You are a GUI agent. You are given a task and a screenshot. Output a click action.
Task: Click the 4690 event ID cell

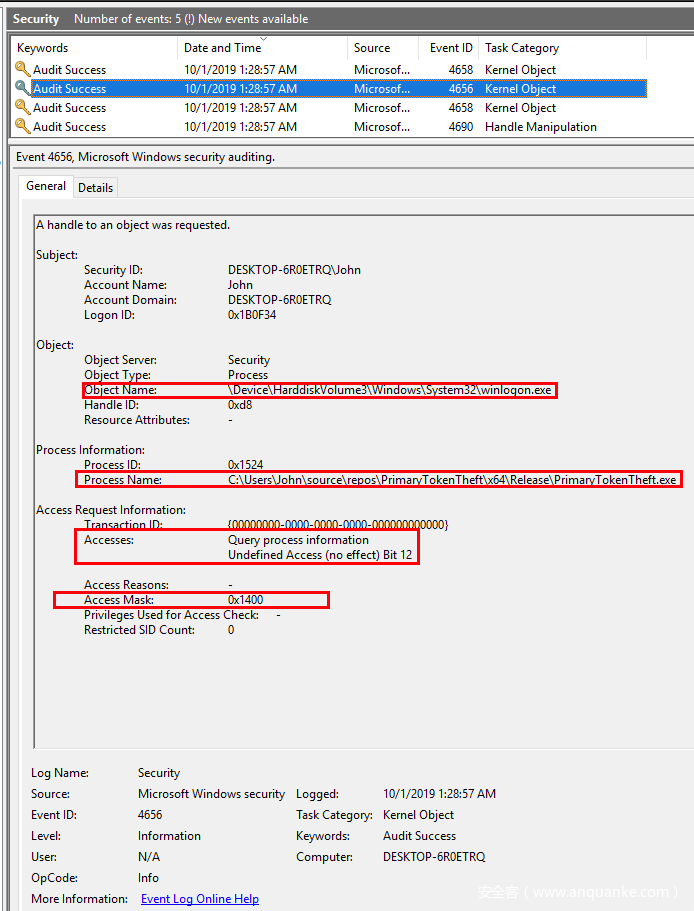(460, 127)
